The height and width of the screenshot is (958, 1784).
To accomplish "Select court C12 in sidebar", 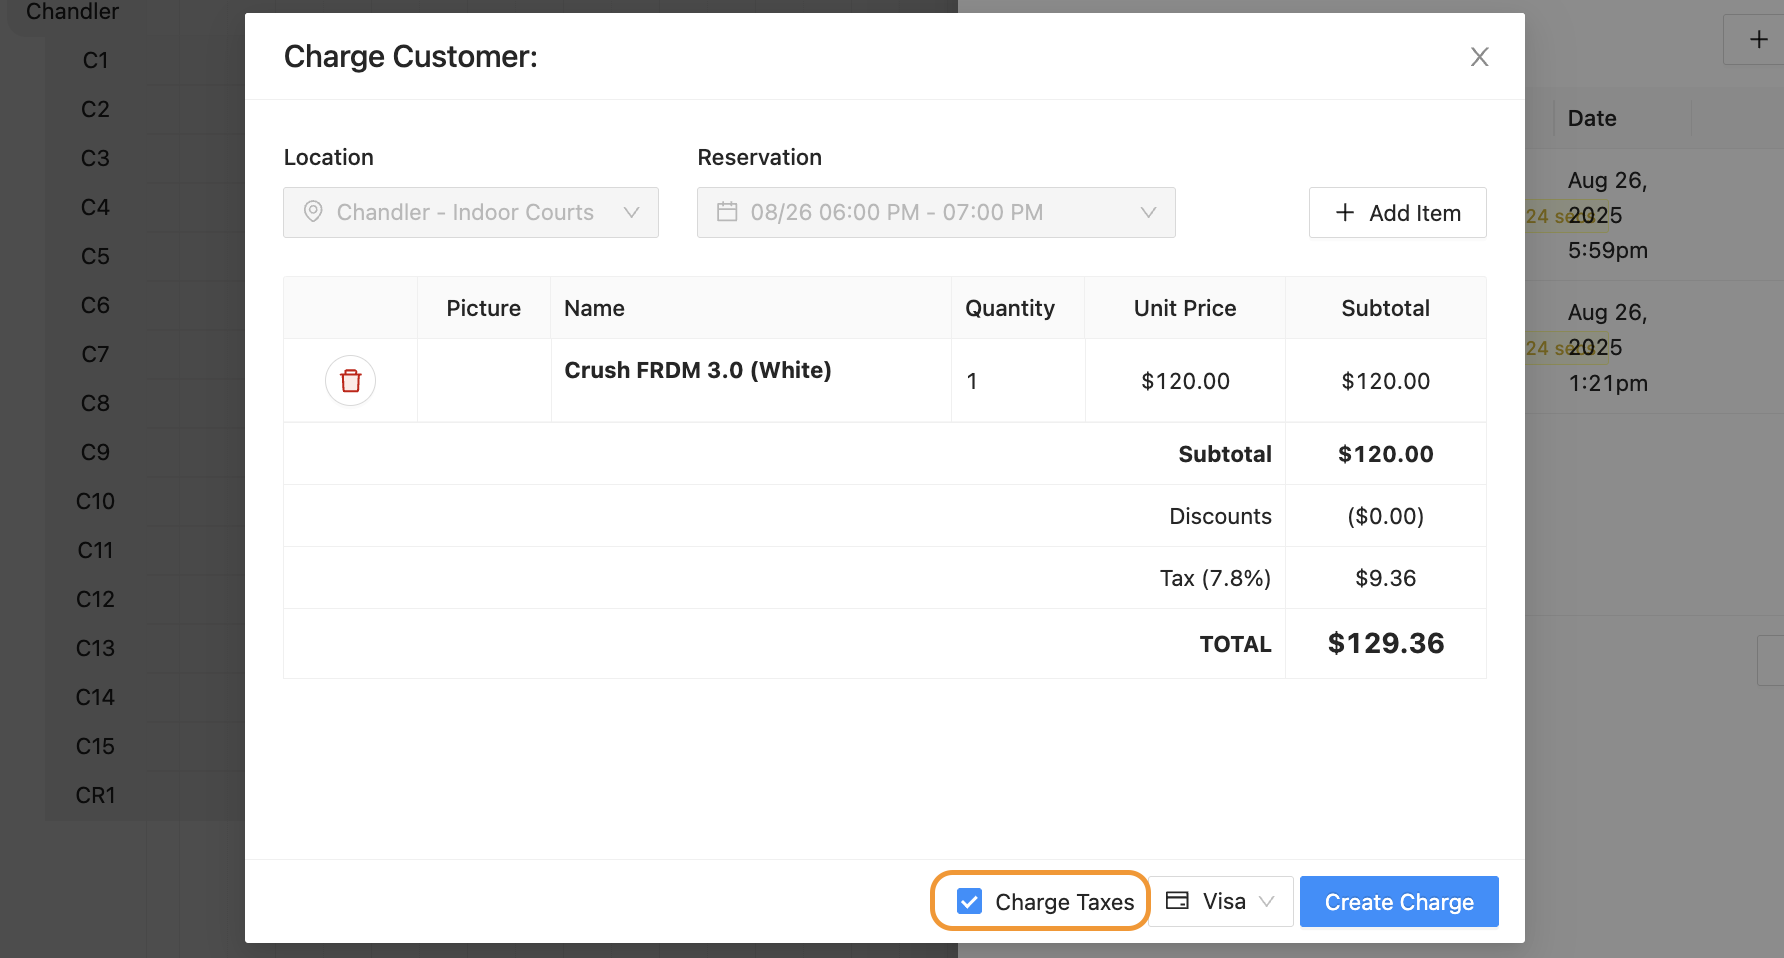I will (x=95, y=600).
